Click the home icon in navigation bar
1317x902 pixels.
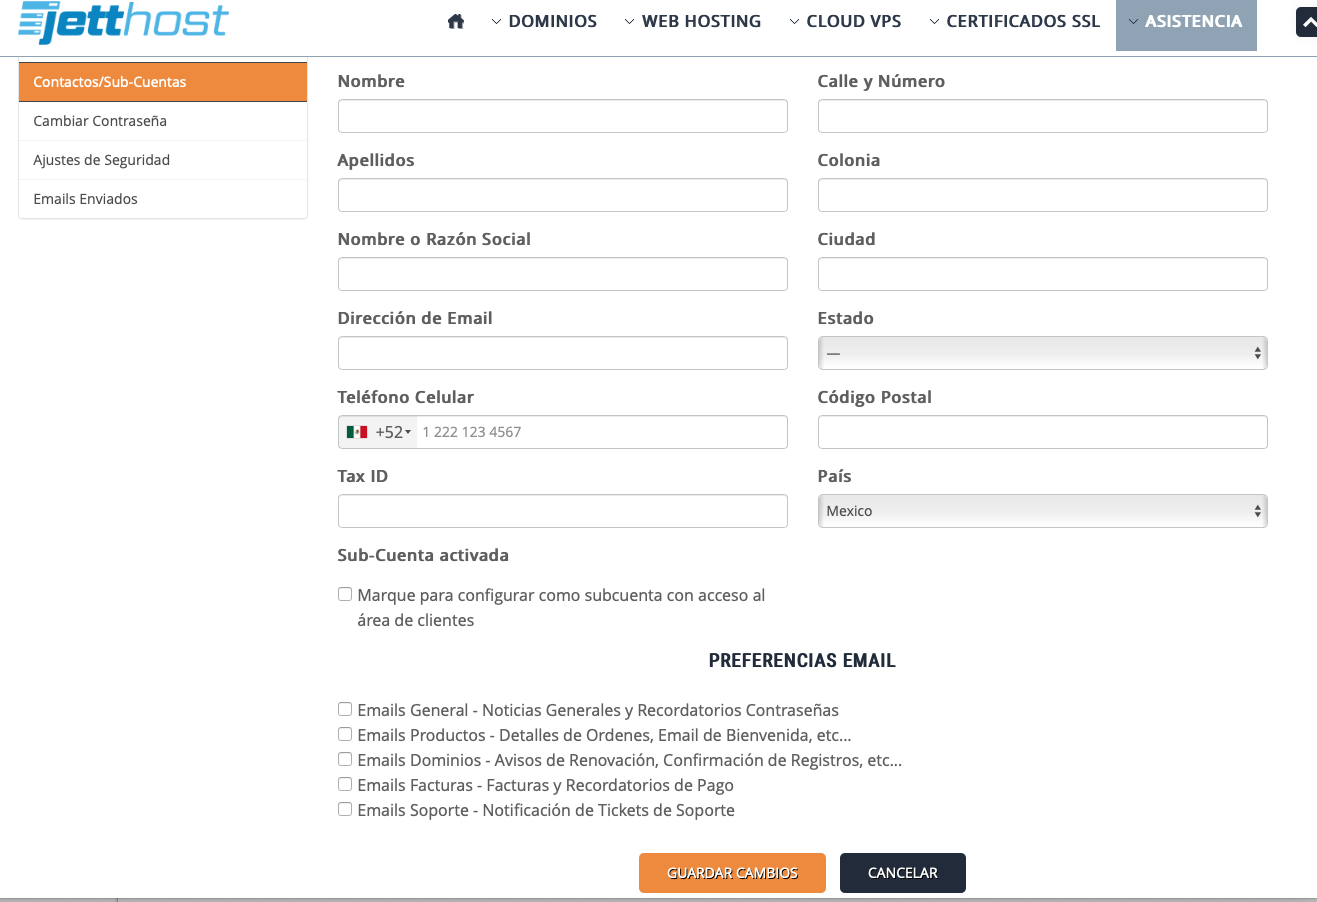pyautogui.click(x=456, y=21)
